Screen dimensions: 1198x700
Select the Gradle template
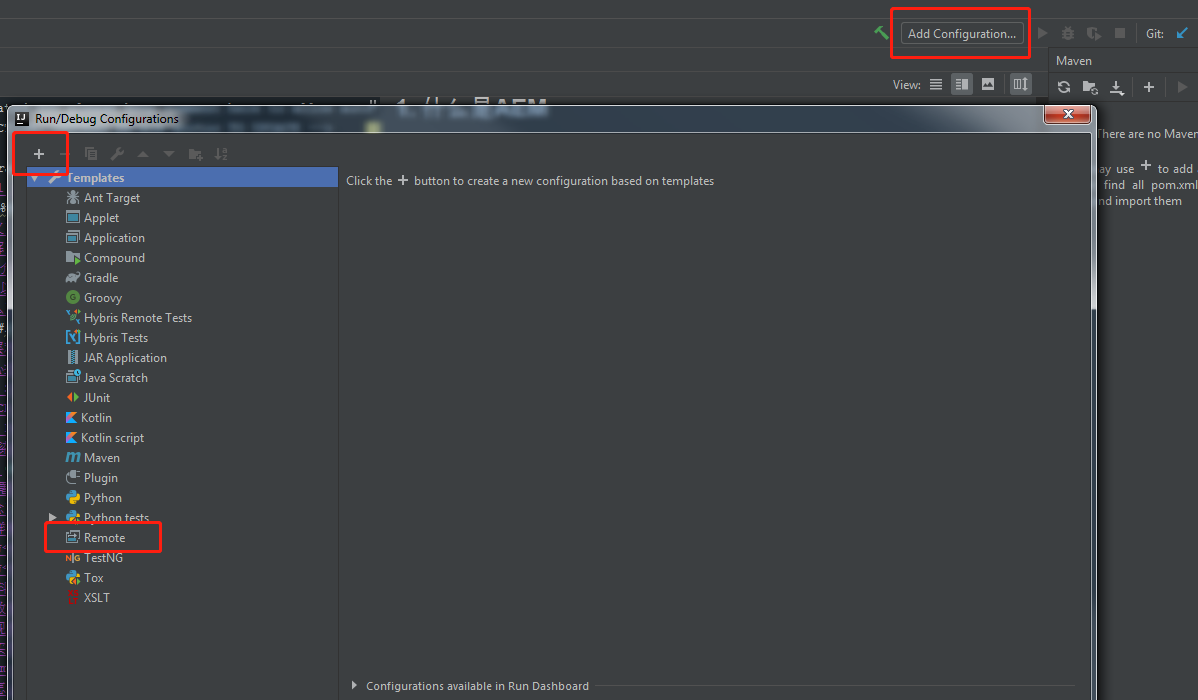point(101,277)
